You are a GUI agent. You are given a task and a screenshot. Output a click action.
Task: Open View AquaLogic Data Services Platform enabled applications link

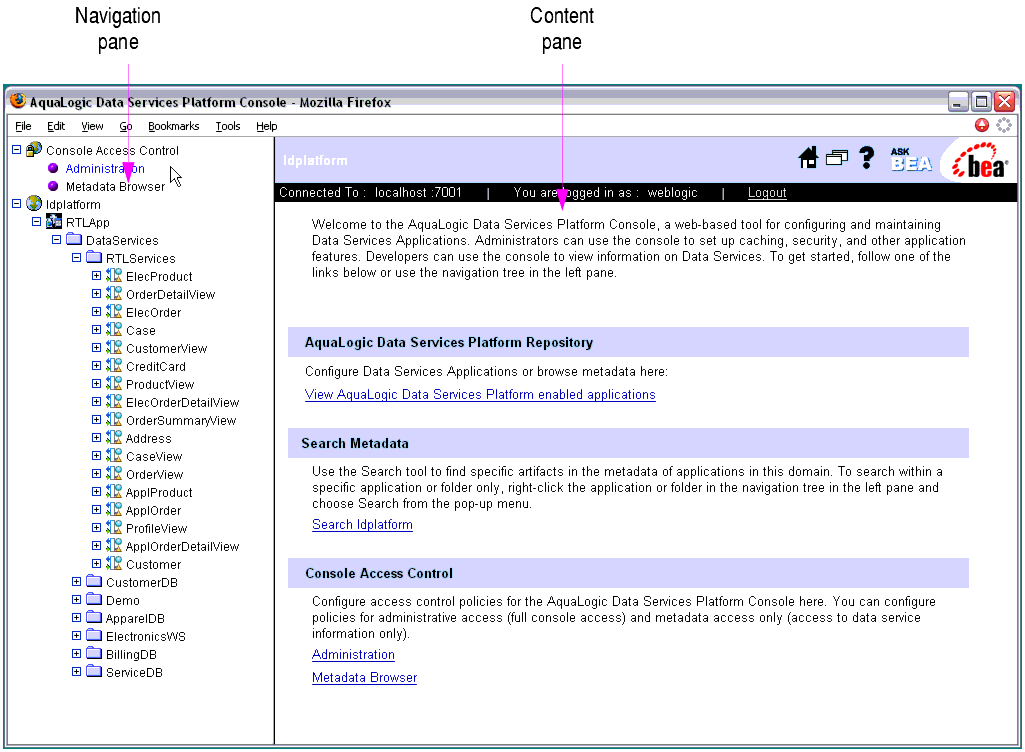480,394
